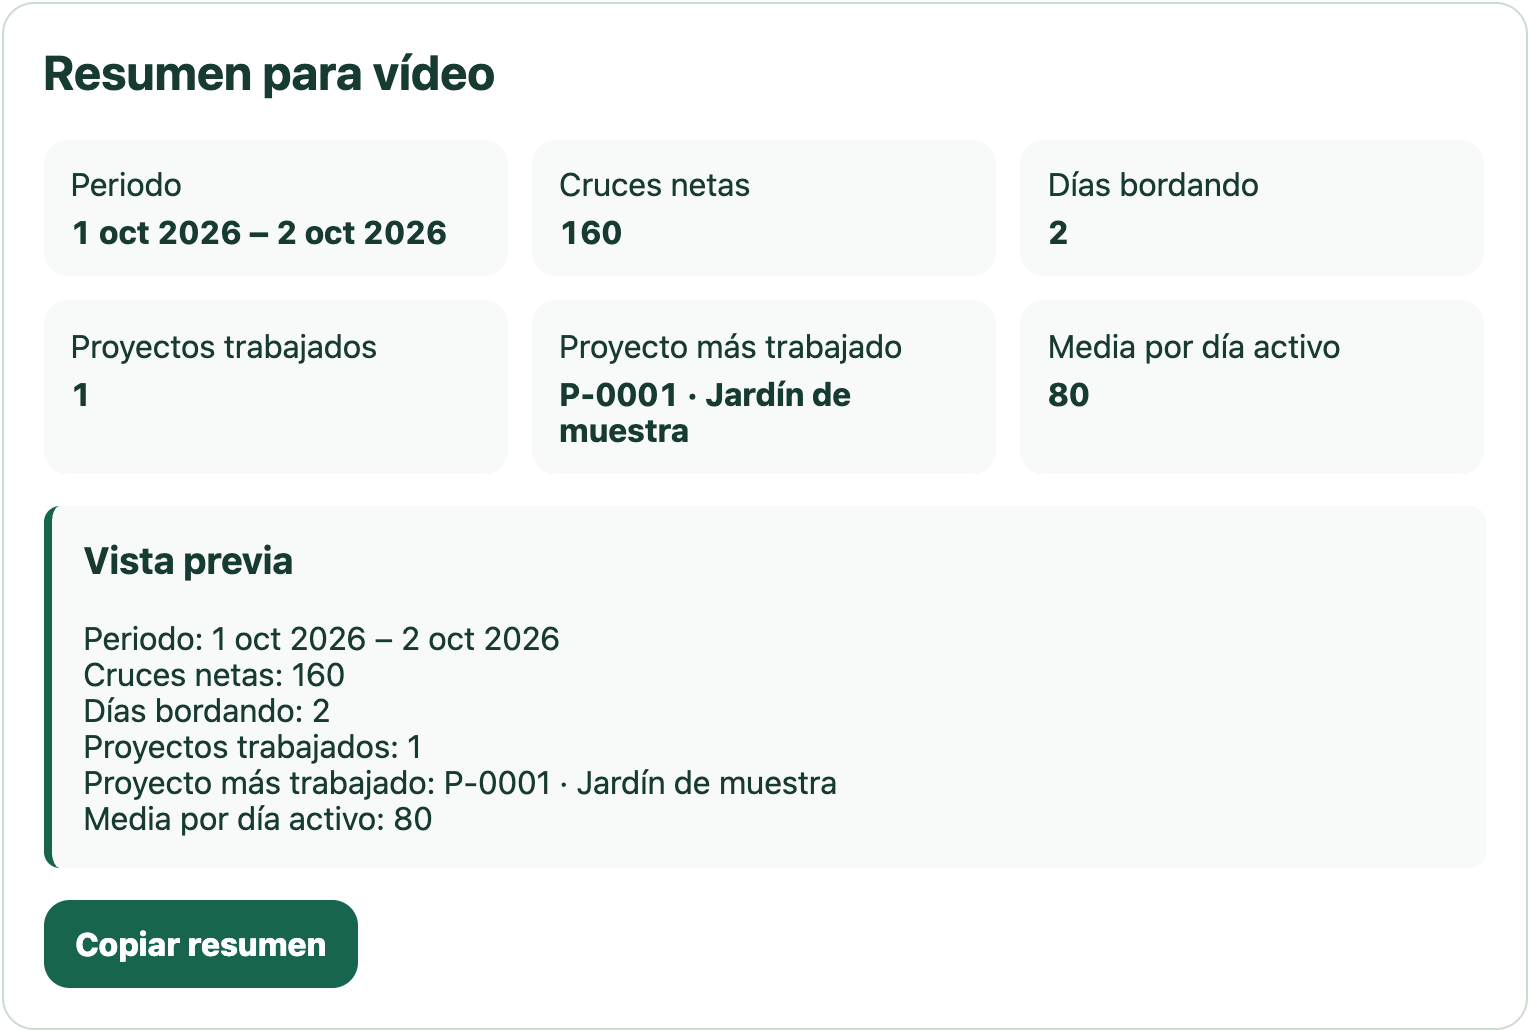Select bold value 160 in Cruces netas card
This screenshot has width=1528, height=1030.
tap(591, 233)
